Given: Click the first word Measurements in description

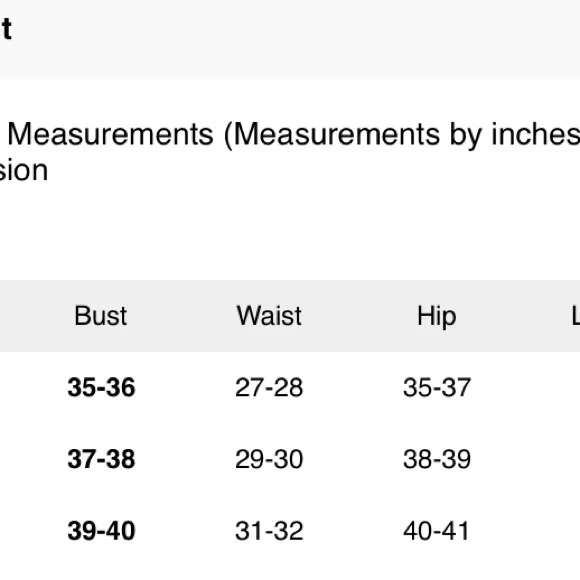Looking at the screenshot, I should coord(111,134).
